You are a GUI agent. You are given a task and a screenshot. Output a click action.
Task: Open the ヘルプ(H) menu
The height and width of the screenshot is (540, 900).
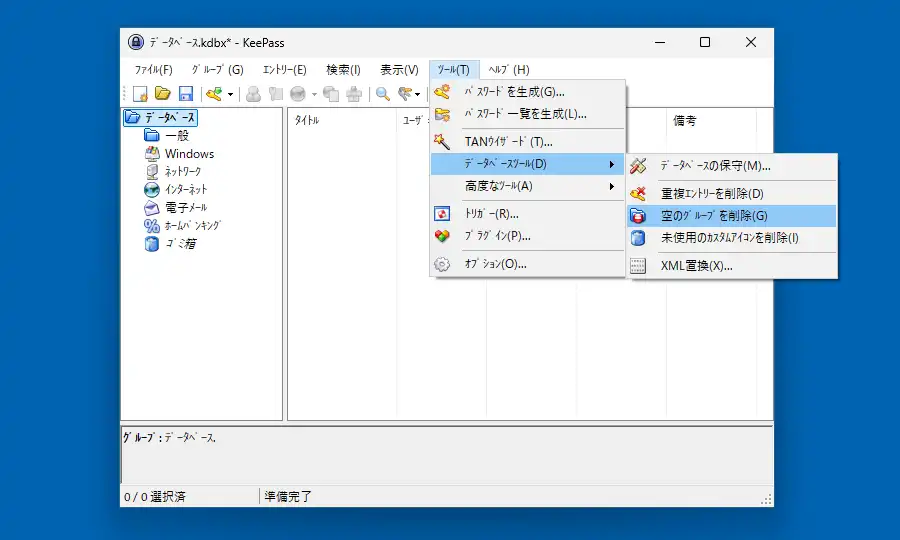tap(509, 69)
